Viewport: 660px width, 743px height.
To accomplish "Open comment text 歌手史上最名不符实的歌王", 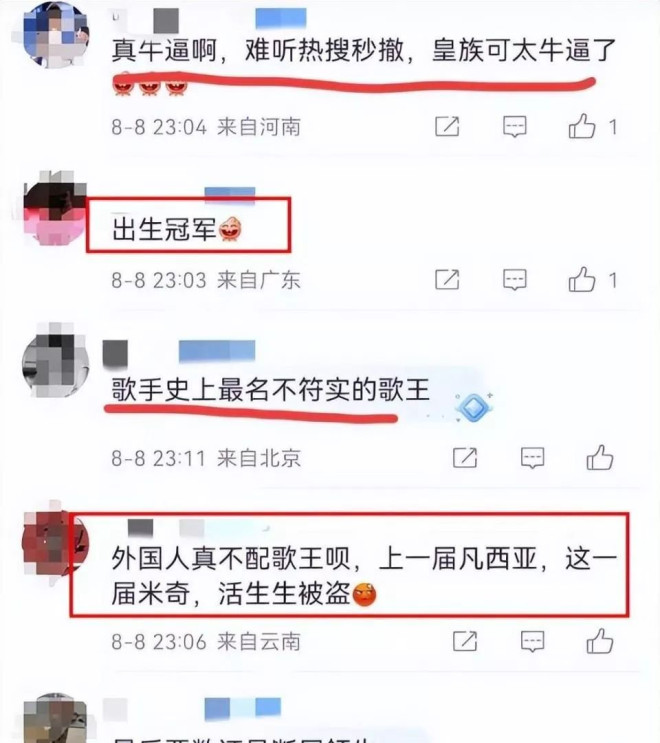I will click(270, 390).
